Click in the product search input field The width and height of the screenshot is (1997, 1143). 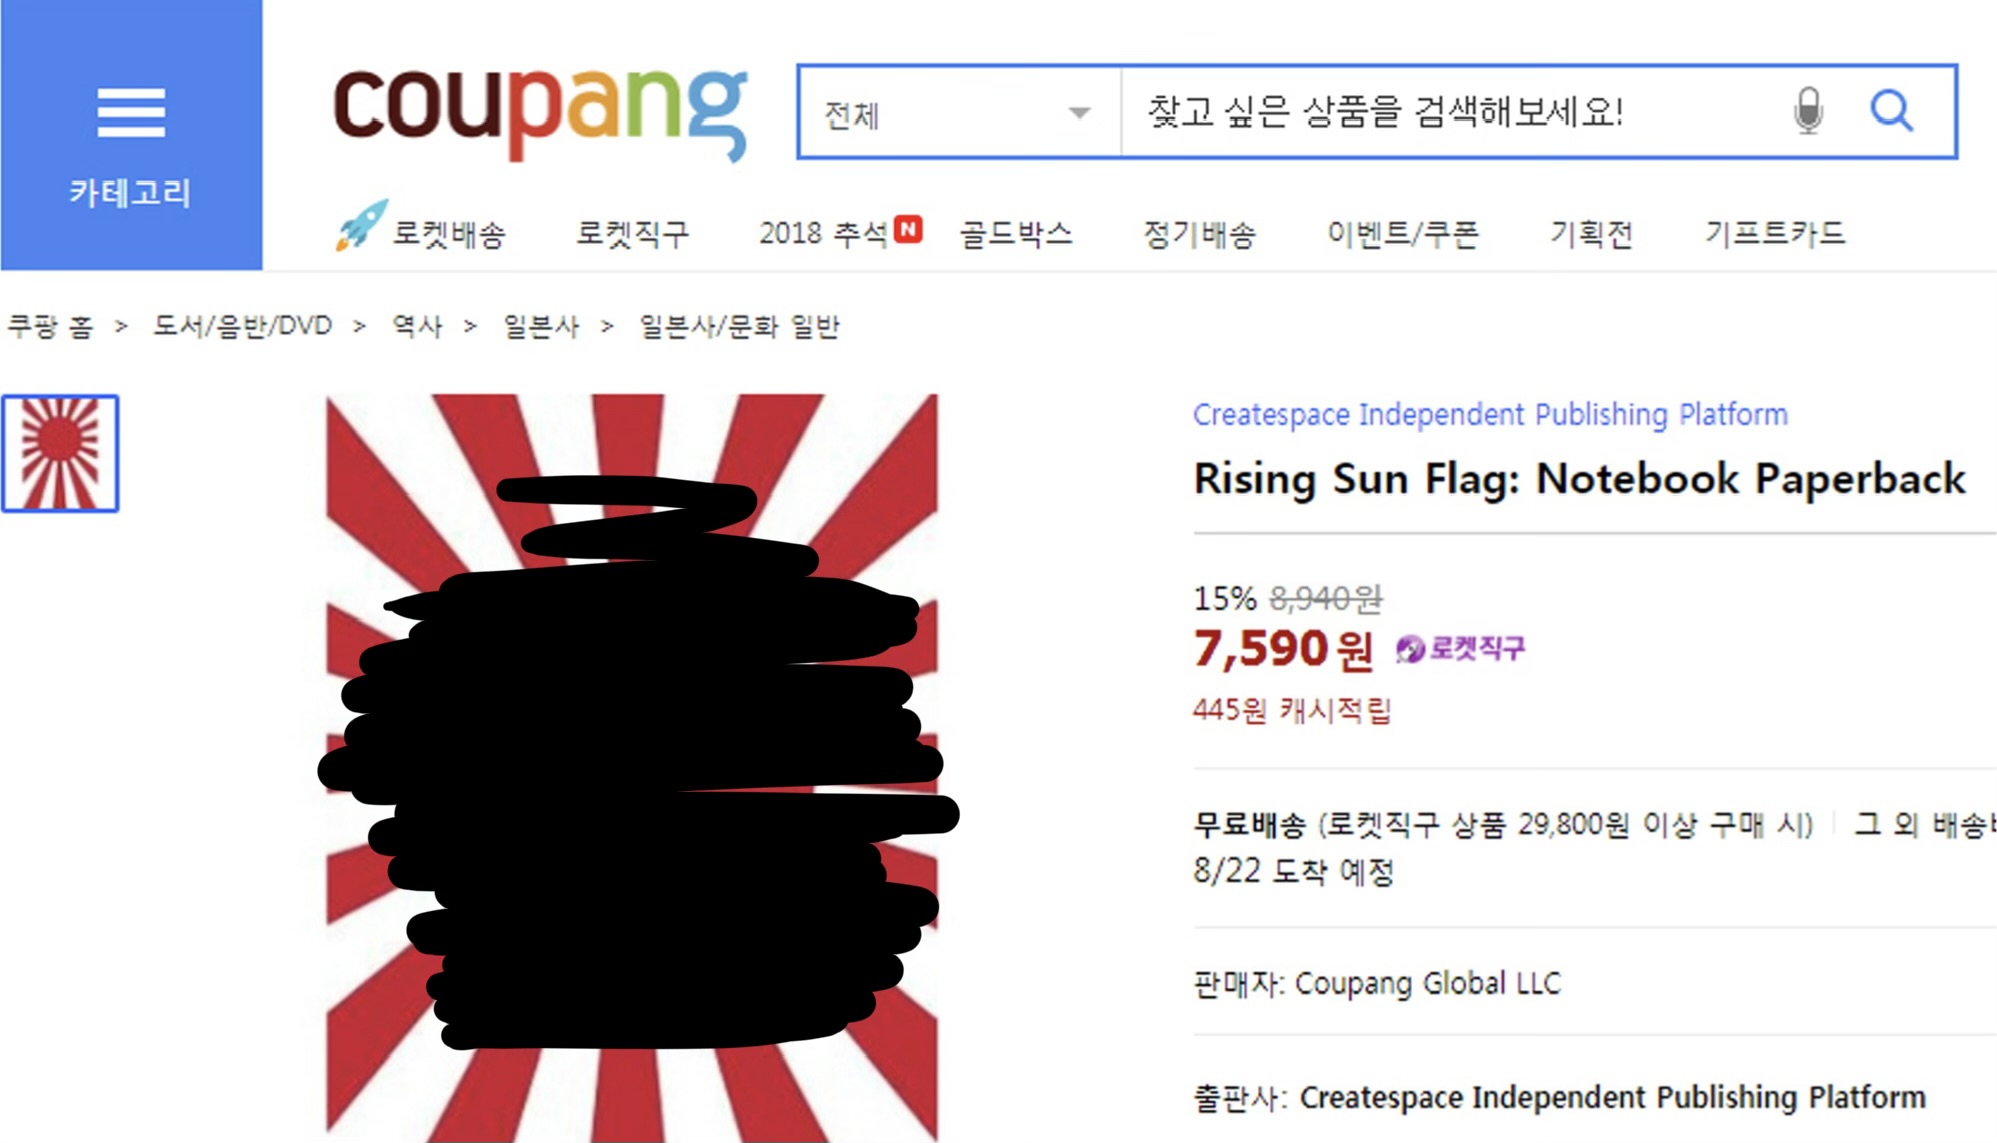(1450, 112)
